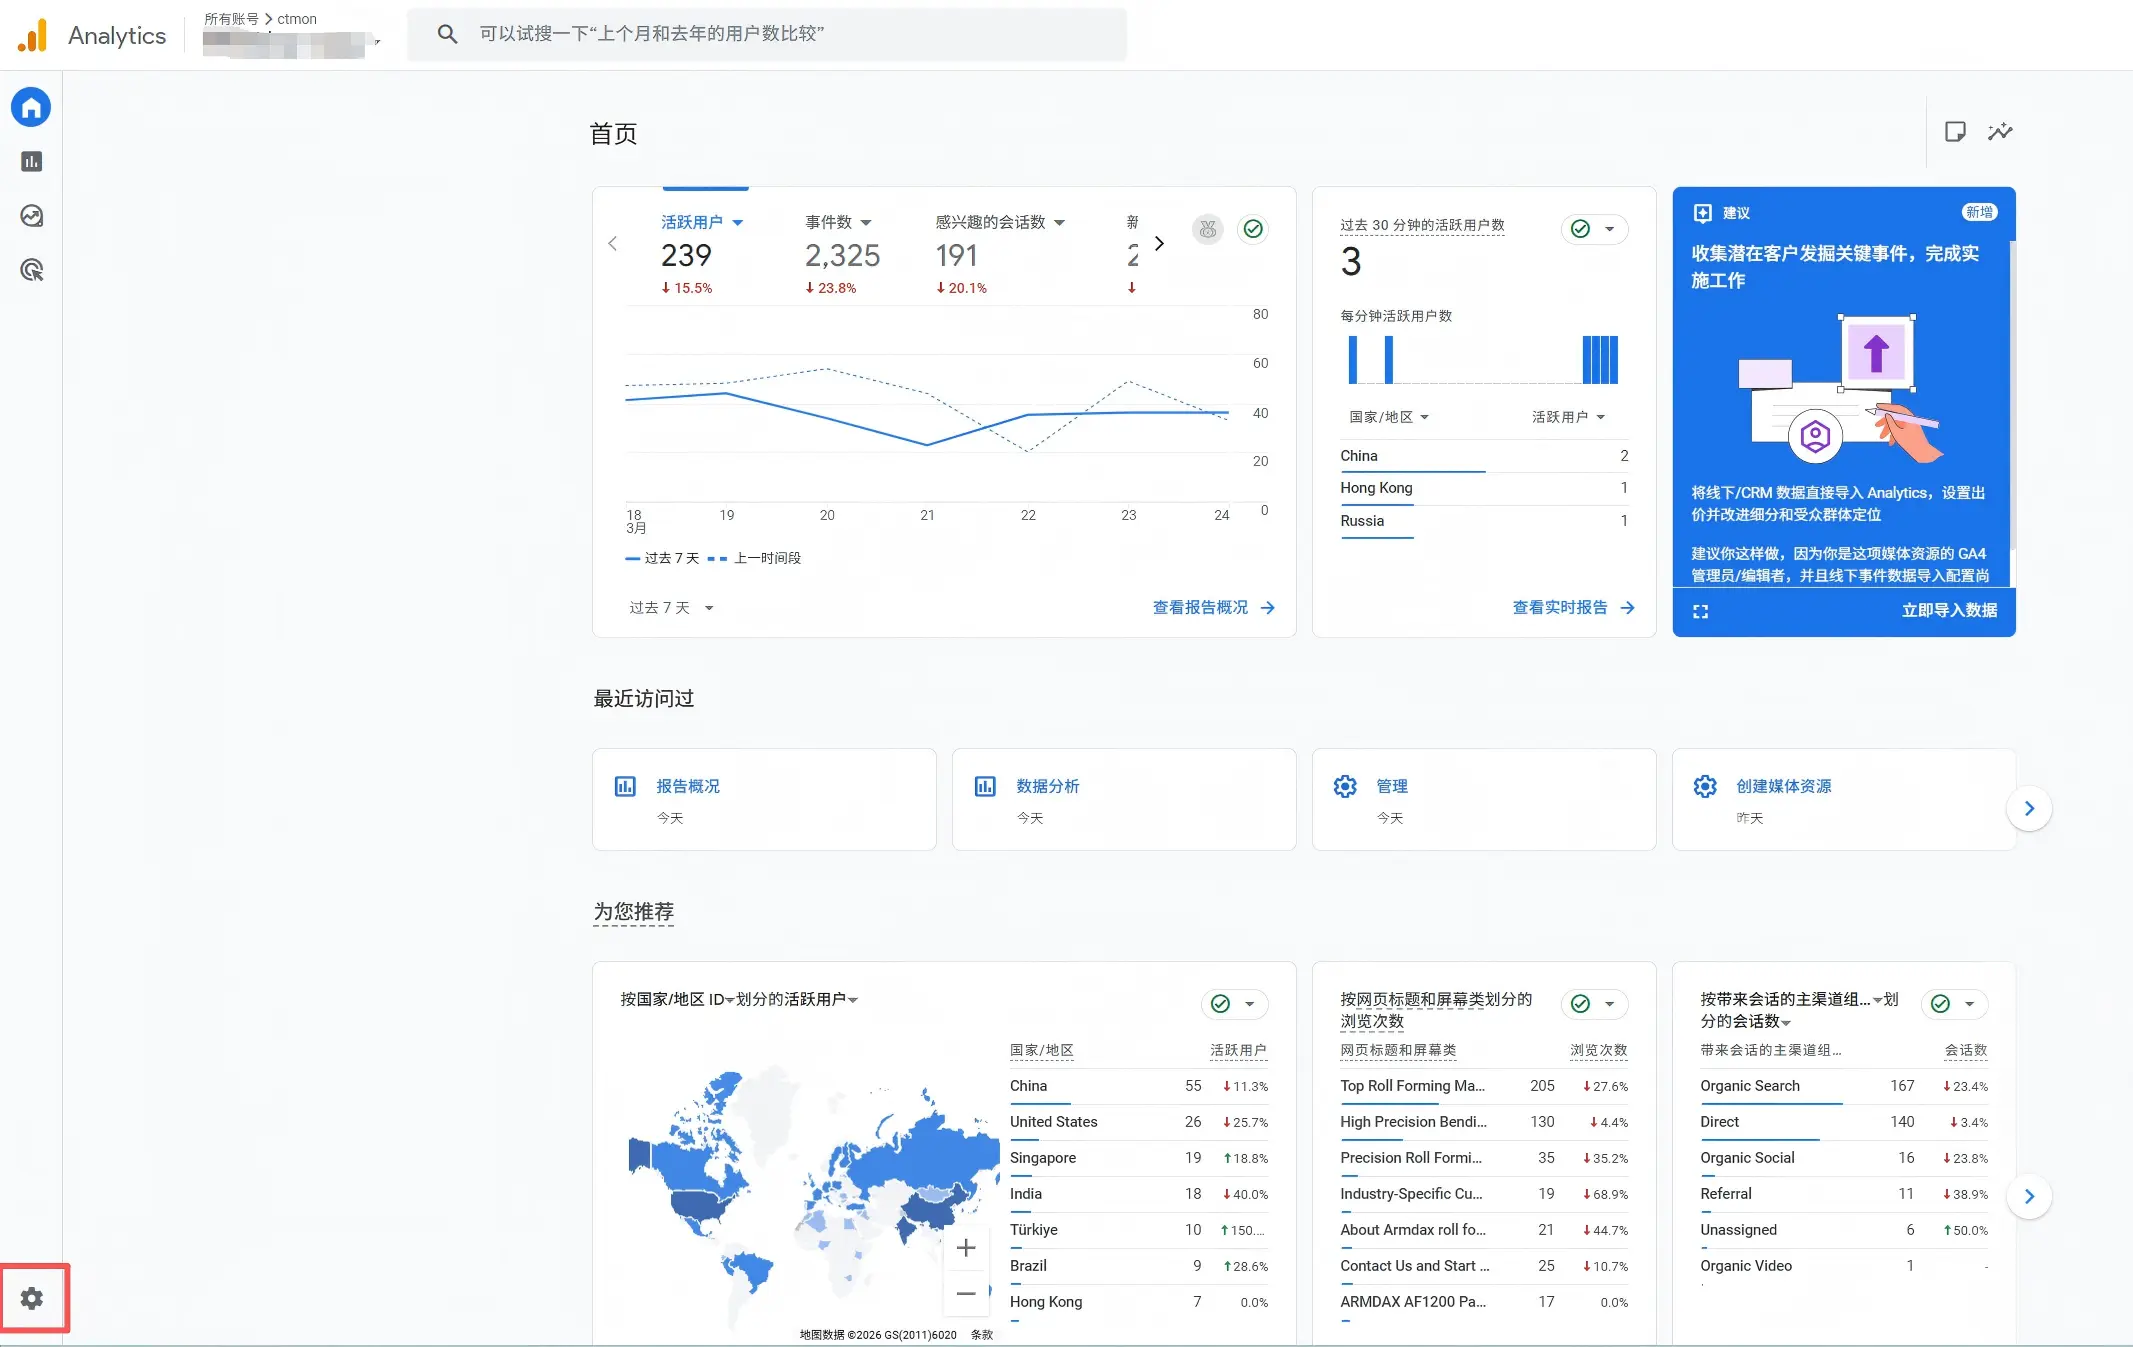This screenshot has height=1347, width=2133.
Task: Open the 创建媒体资源 recent card
Action: pos(1844,800)
